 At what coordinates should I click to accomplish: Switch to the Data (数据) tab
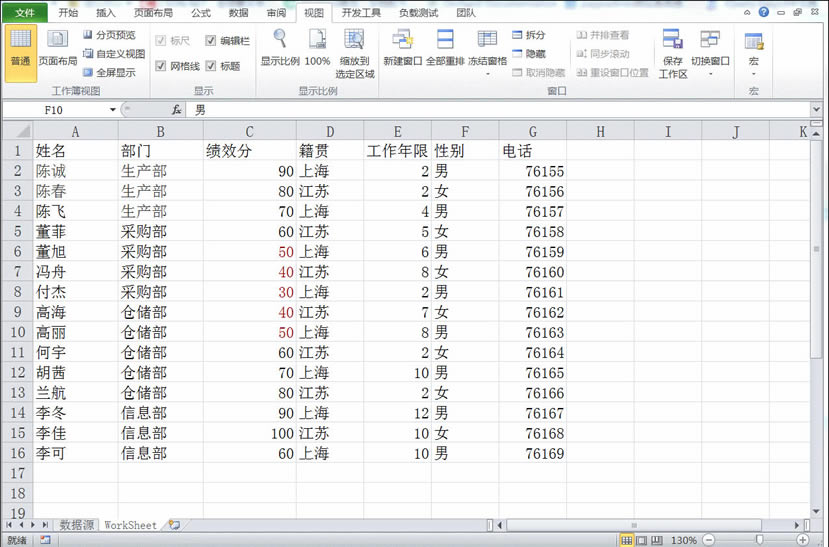(238, 13)
